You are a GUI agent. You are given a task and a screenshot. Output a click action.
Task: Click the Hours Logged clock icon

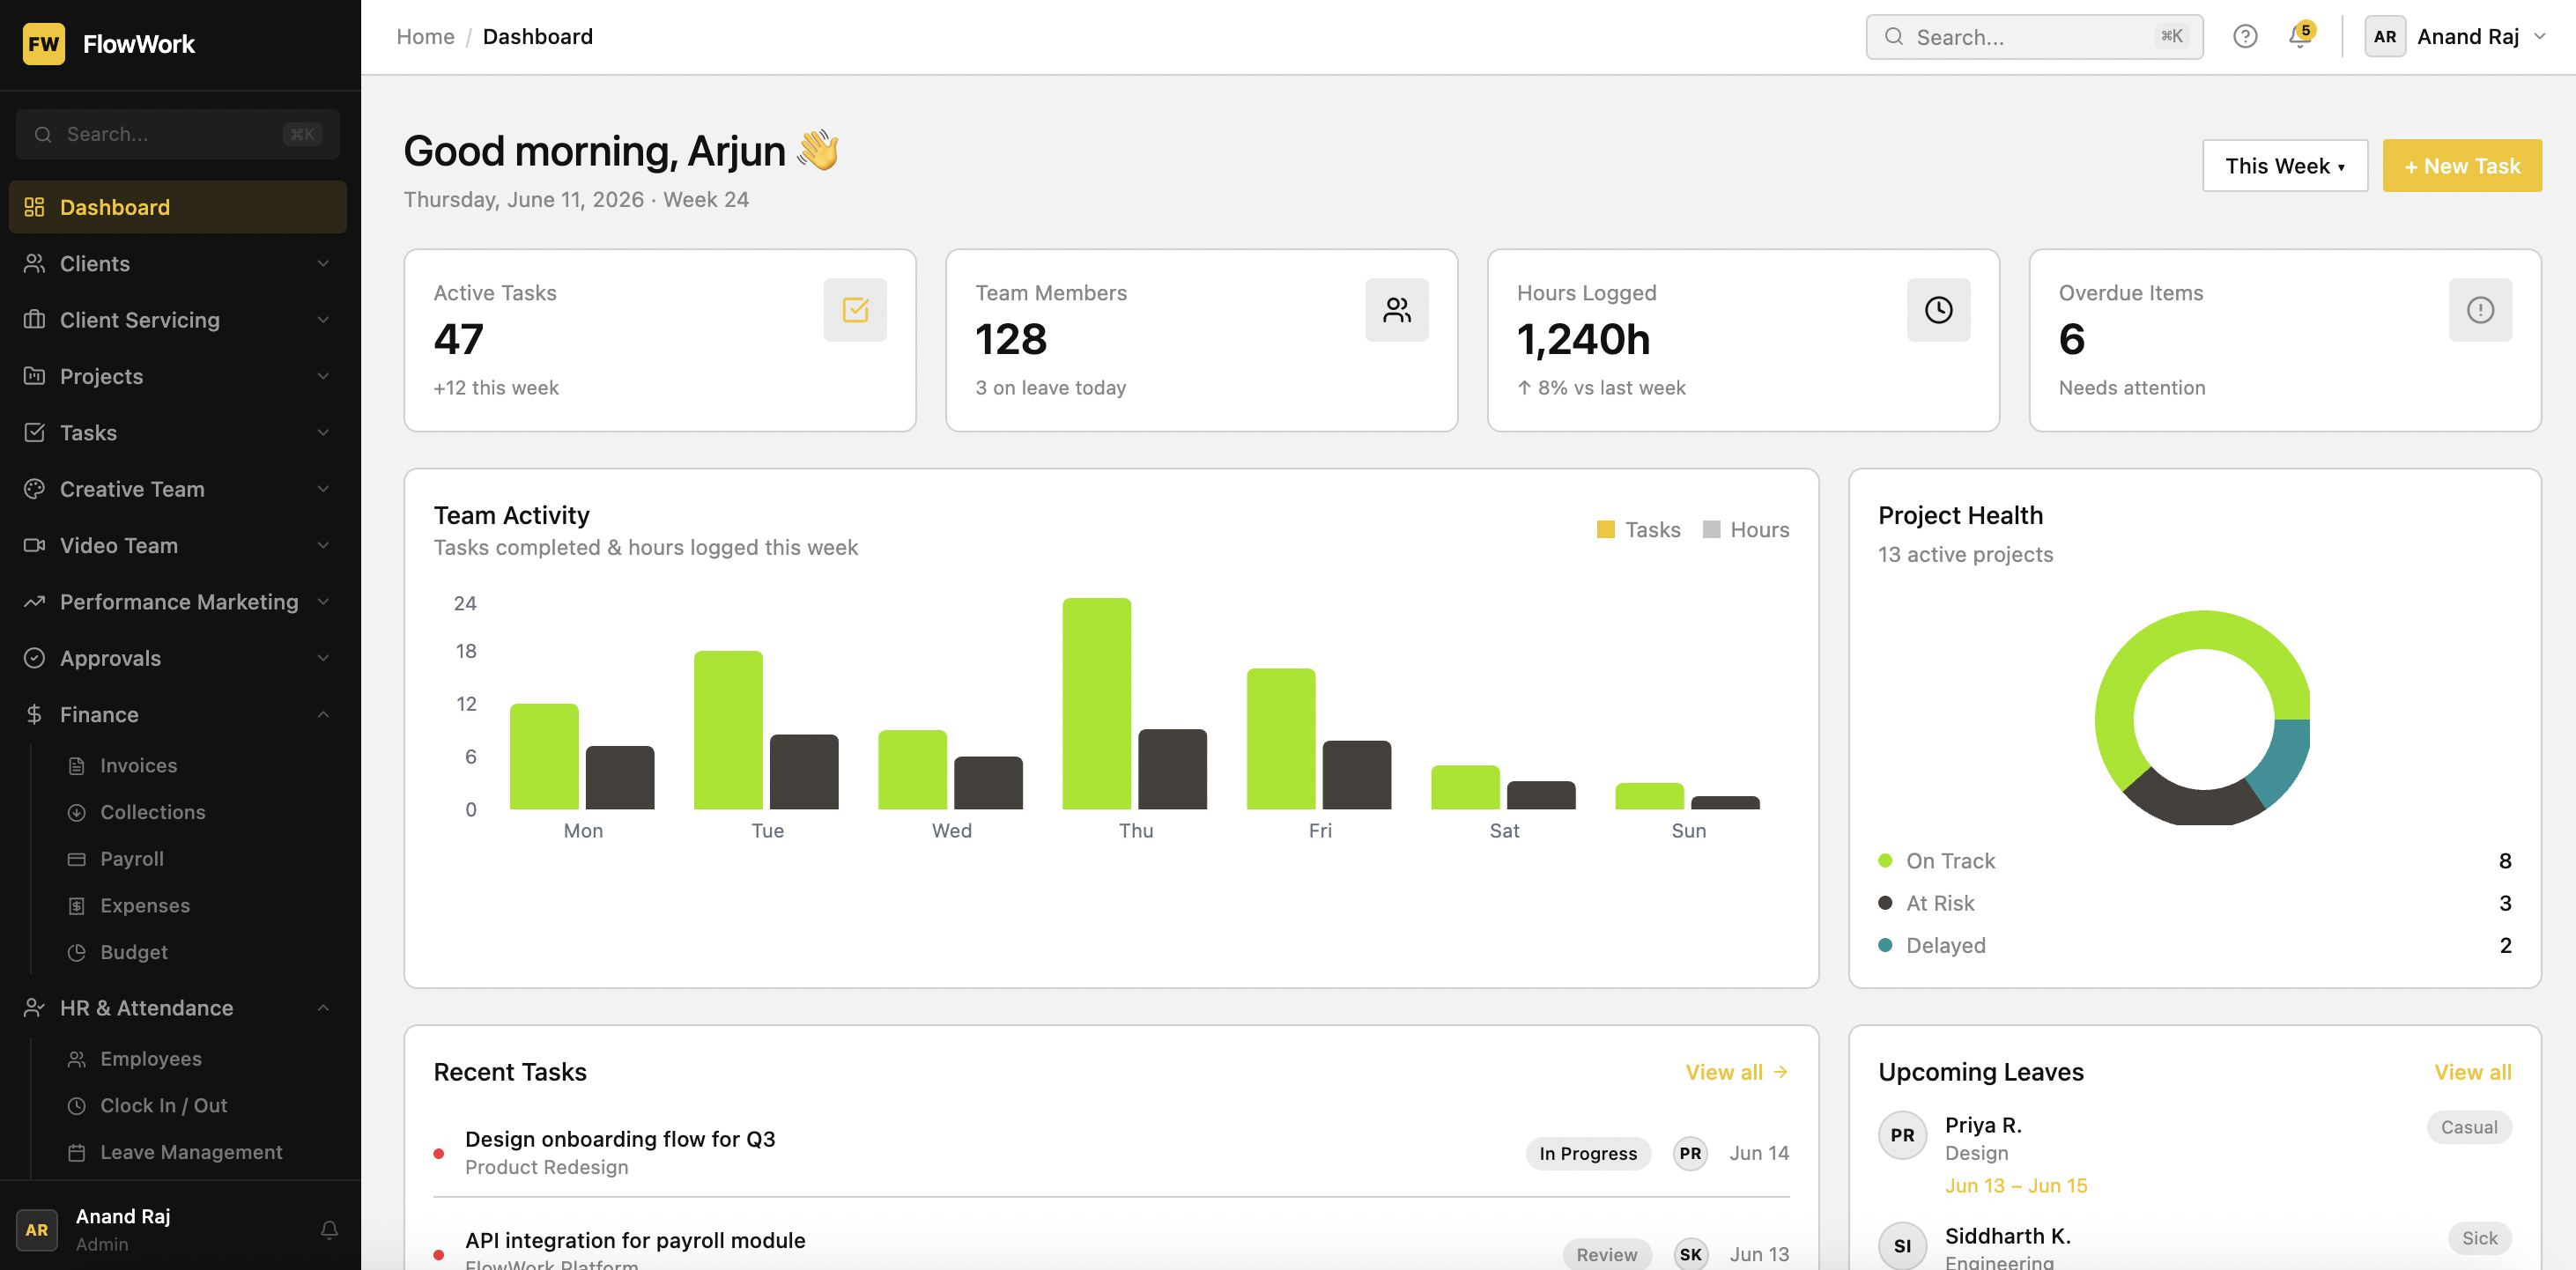tap(1938, 310)
